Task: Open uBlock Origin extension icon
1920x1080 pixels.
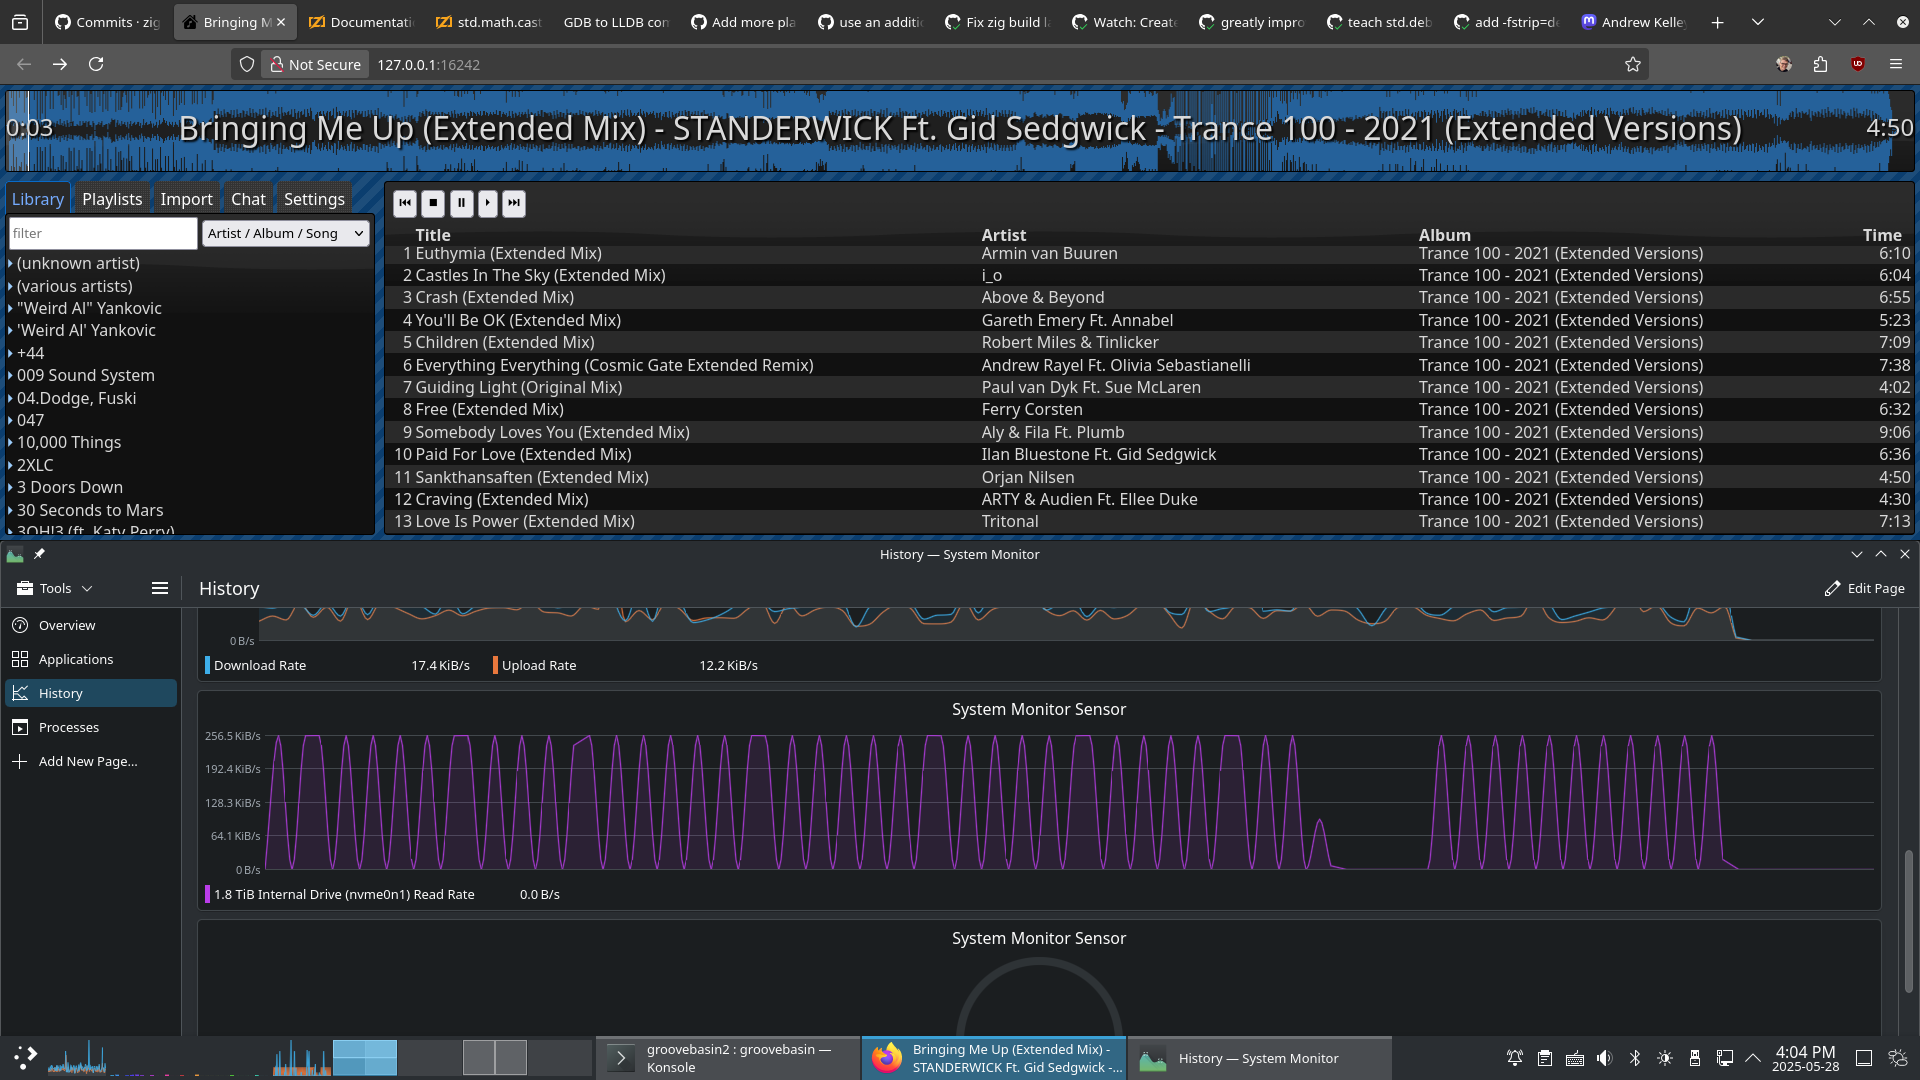Action: coord(1858,64)
